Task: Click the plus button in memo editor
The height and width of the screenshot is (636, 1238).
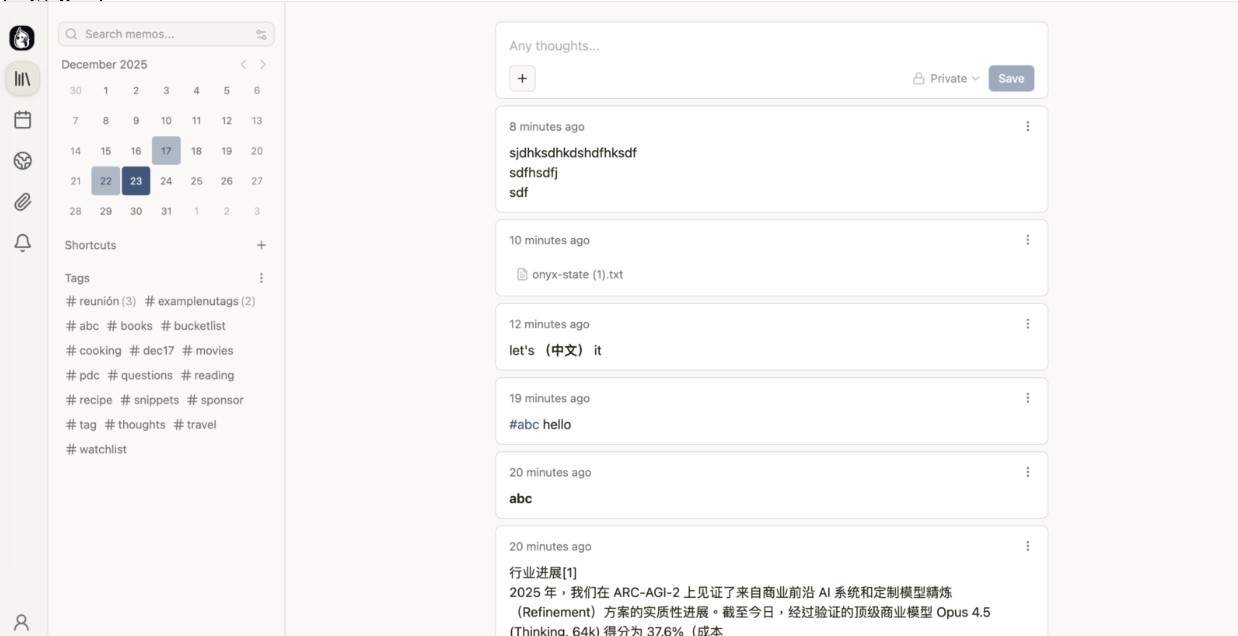Action: click(x=522, y=78)
